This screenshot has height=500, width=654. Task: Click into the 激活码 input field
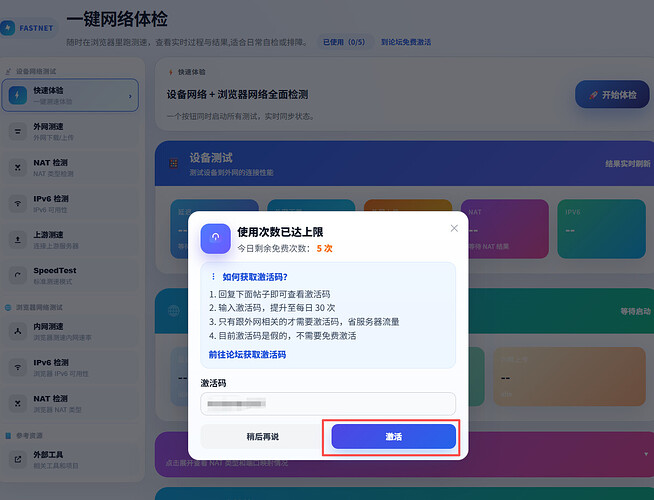(x=328, y=403)
